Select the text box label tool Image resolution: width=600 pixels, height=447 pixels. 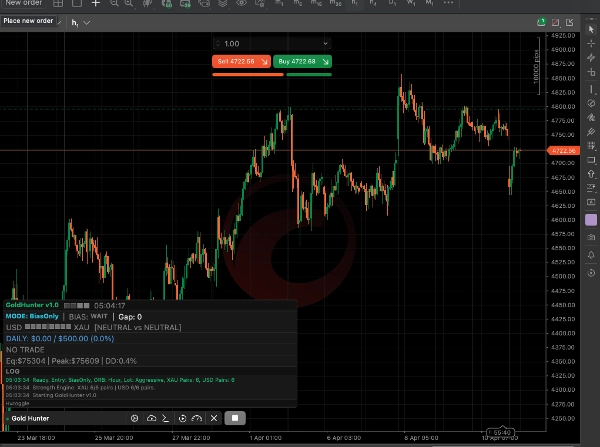click(591, 202)
